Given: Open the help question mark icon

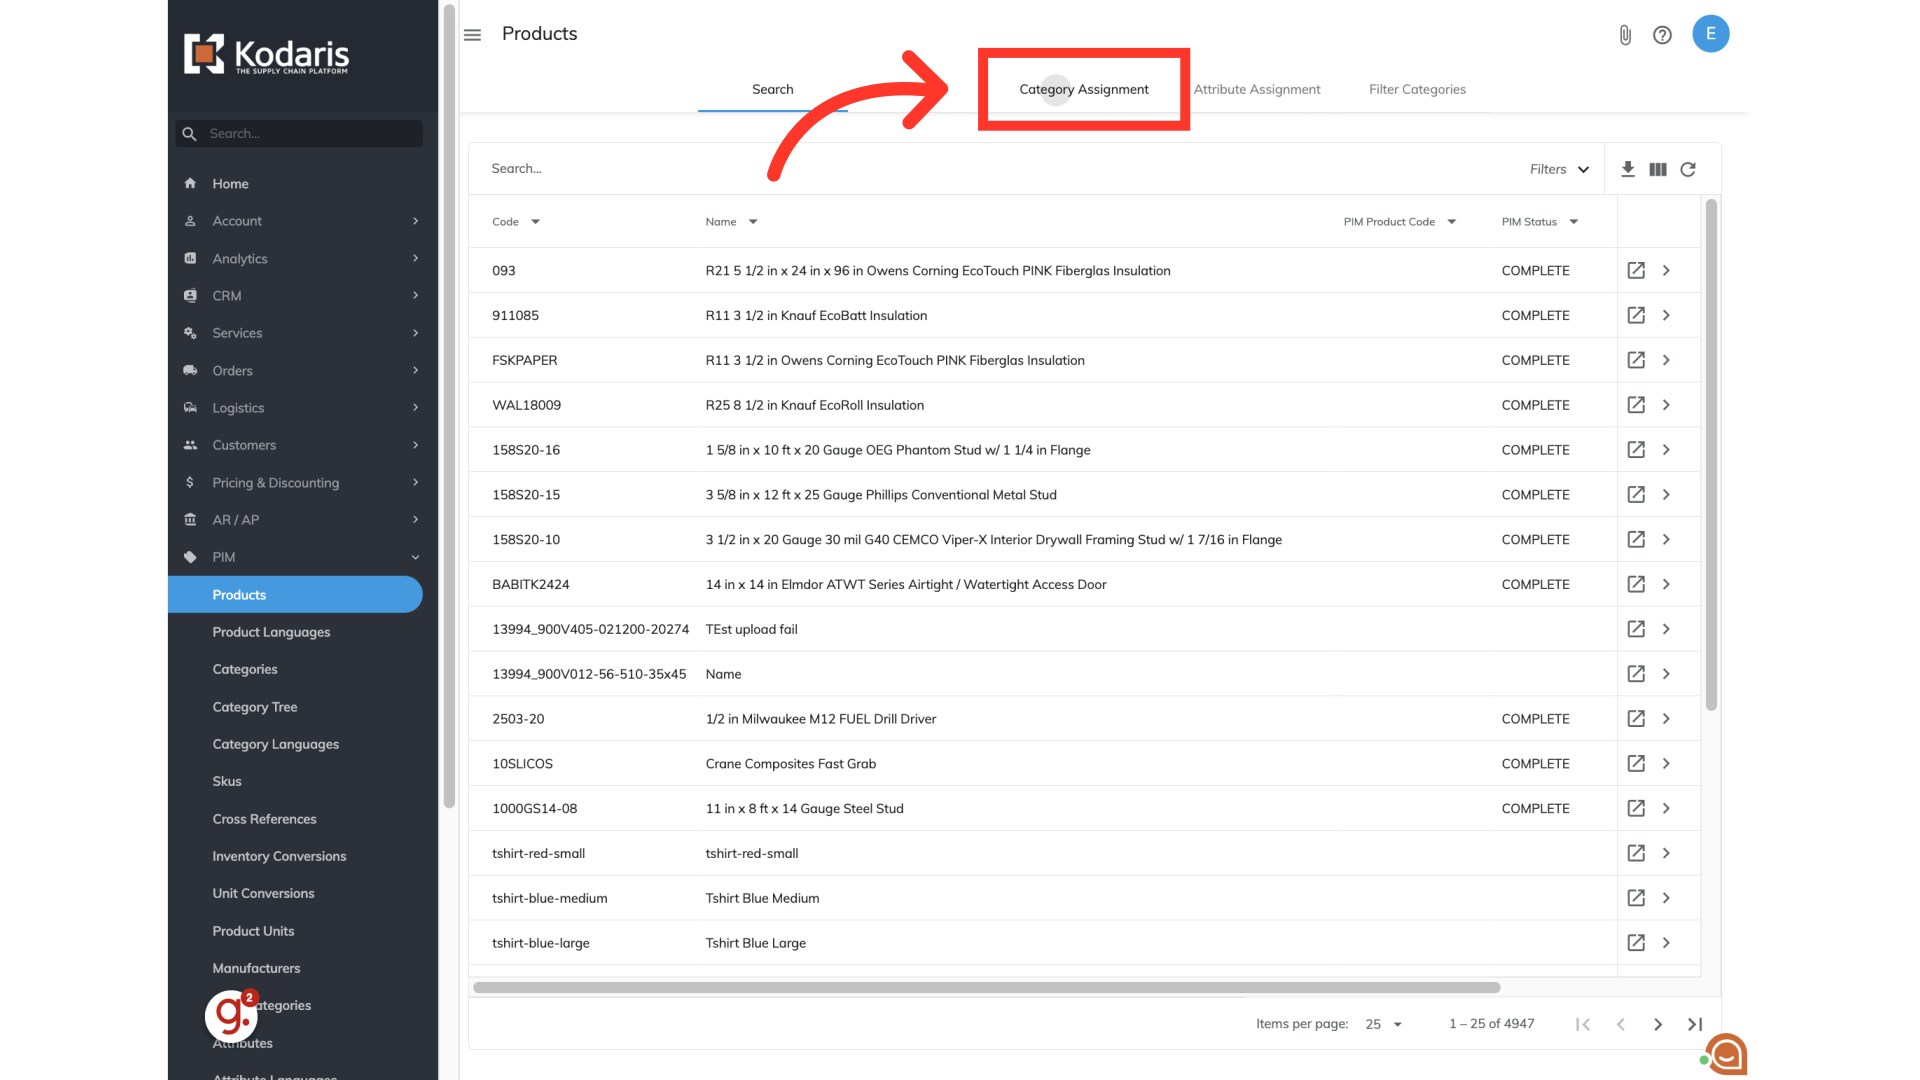Looking at the screenshot, I should click(x=1662, y=35).
